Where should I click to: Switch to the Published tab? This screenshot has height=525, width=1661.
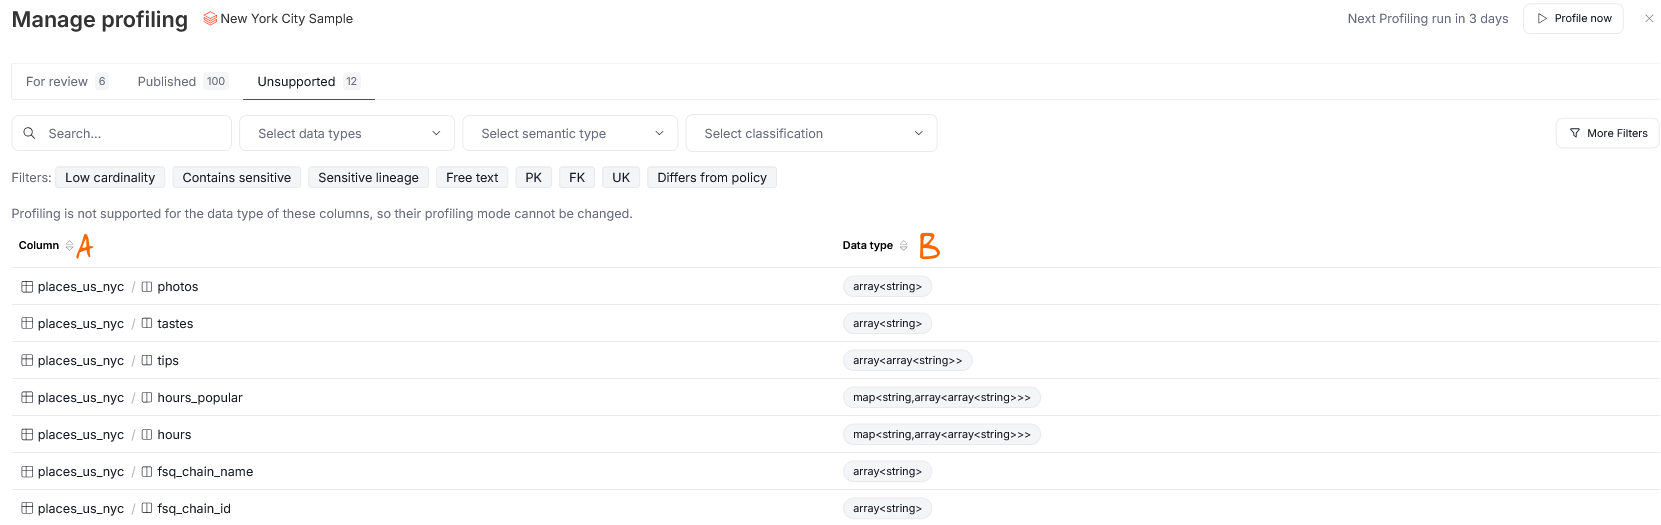[x=183, y=82]
